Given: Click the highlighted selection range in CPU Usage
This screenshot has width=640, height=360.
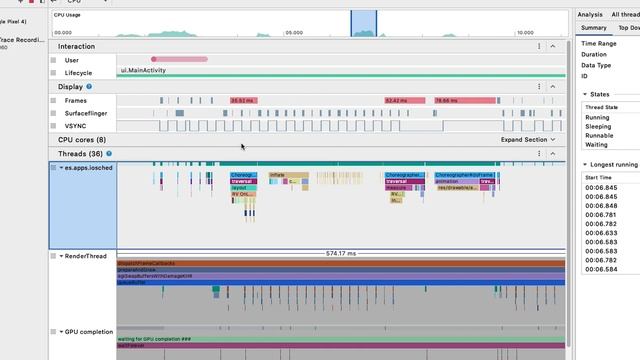Looking at the screenshot, I should tap(364, 24).
